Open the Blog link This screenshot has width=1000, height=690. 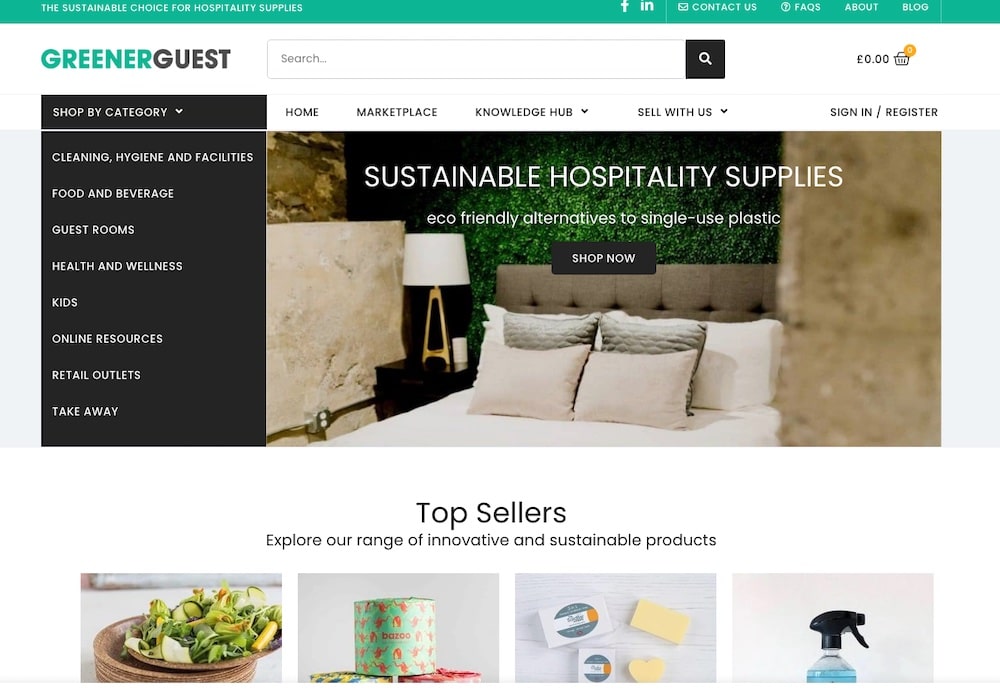[x=915, y=7]
